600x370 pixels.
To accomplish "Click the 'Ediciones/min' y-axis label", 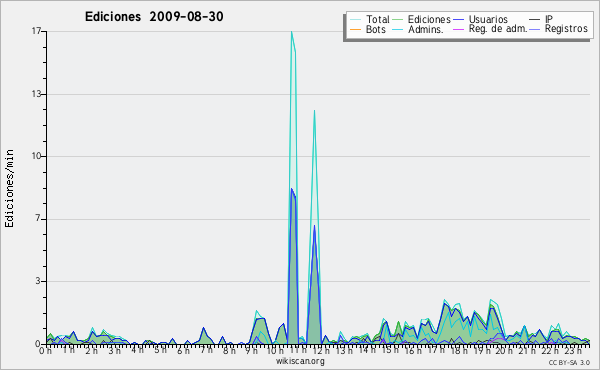I will 9,188.
